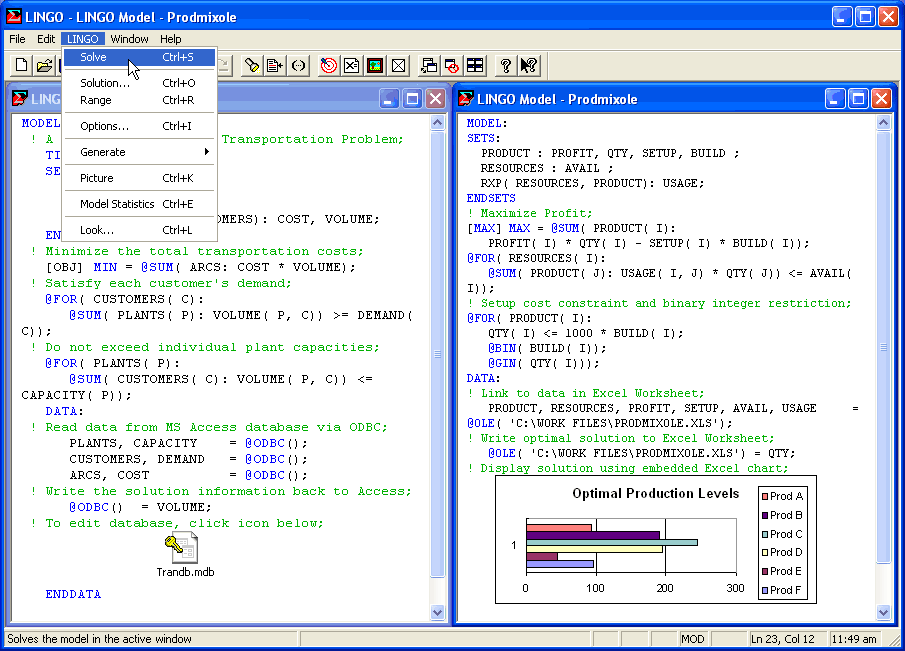Click the Picture toolbar icon
Image resolution: width=905 pixels, height=651 pixels.
point(375,65)
